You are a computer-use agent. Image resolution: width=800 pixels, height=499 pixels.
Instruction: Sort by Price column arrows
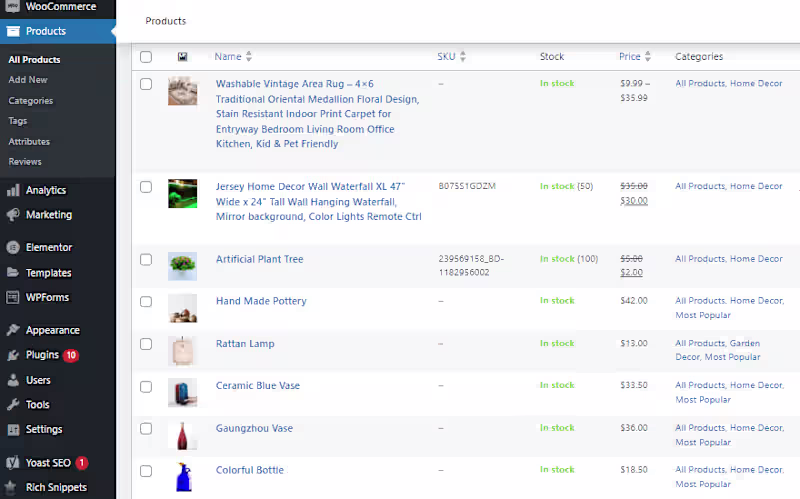click(647, 56)
